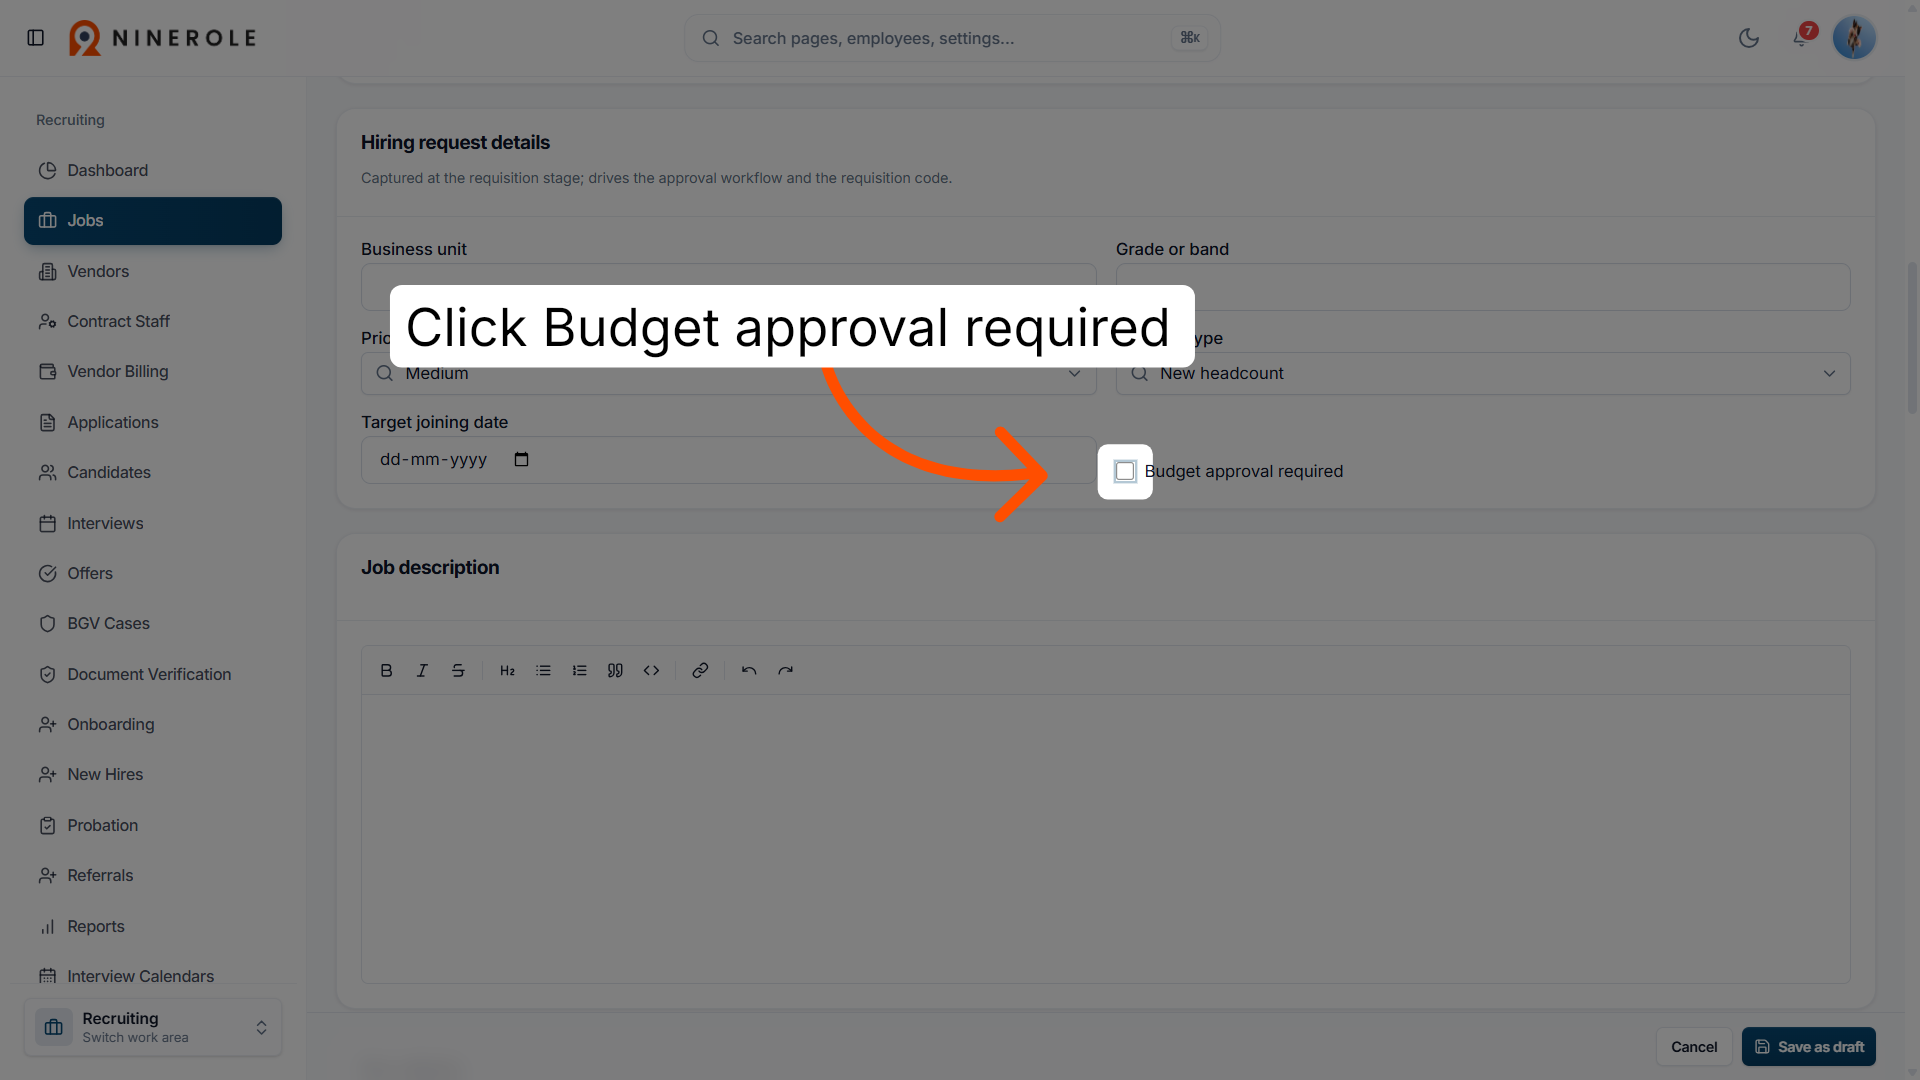Open Document Verification page
This screenshot has height=1080, width=1920.
[x=153, y=674]
